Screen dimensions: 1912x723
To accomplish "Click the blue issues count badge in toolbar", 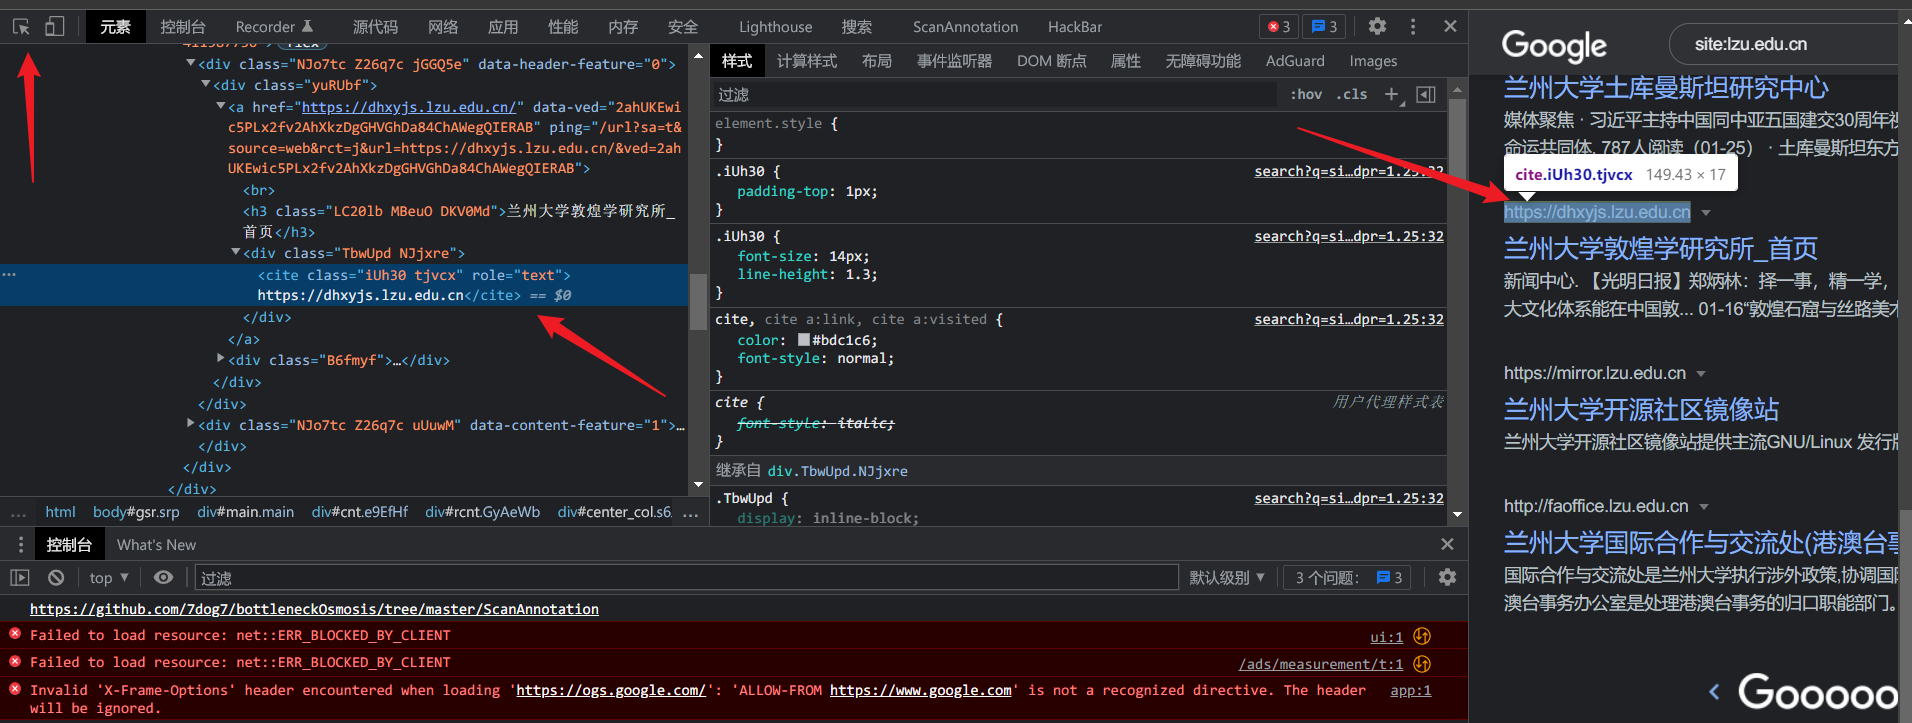I will [1324, 27].
